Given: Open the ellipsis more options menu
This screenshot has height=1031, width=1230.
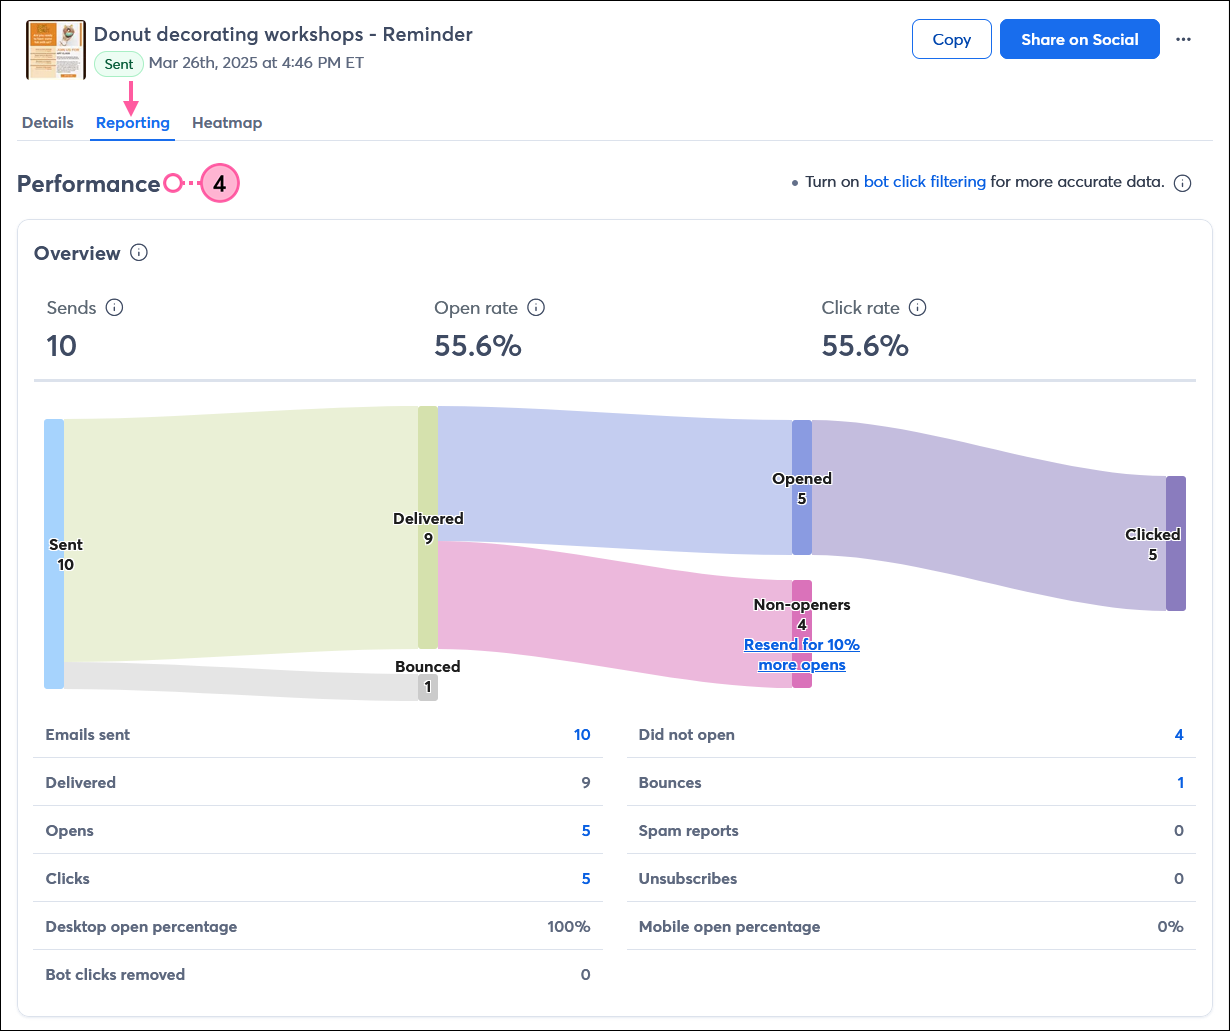Looking at the screenshot, I should (1184, 39).
